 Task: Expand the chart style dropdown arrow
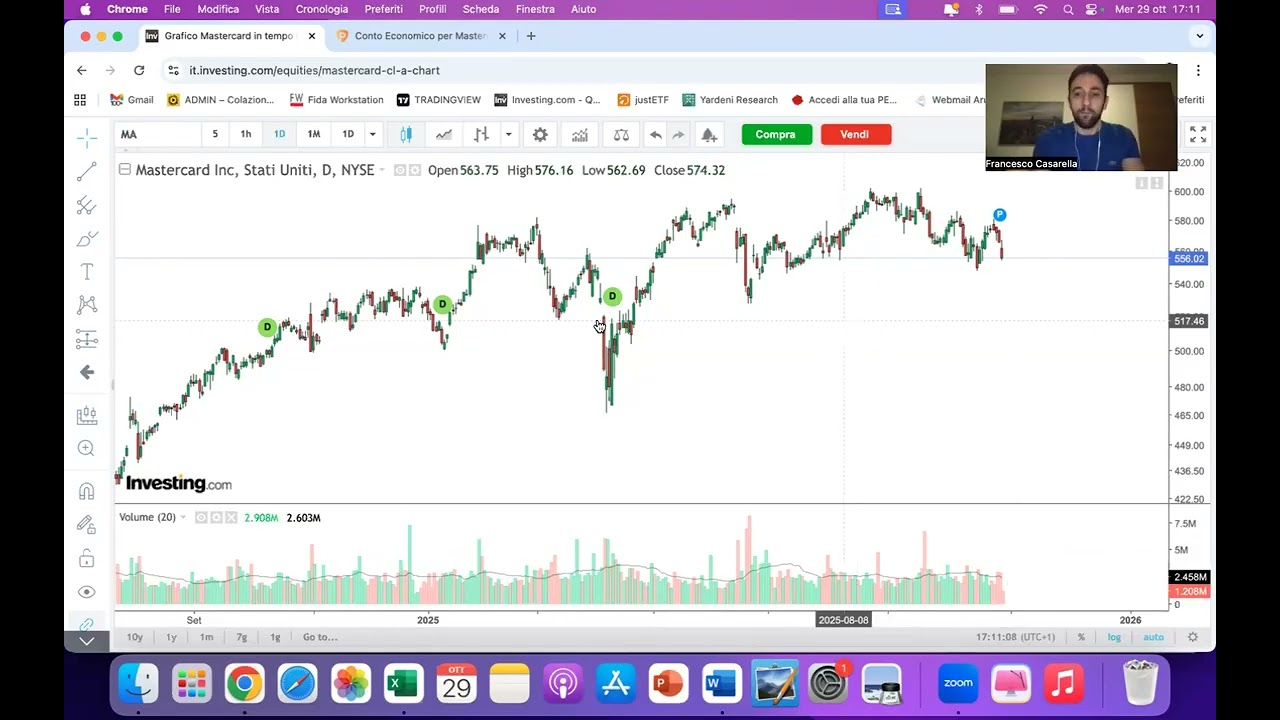[x=508, y=134]
